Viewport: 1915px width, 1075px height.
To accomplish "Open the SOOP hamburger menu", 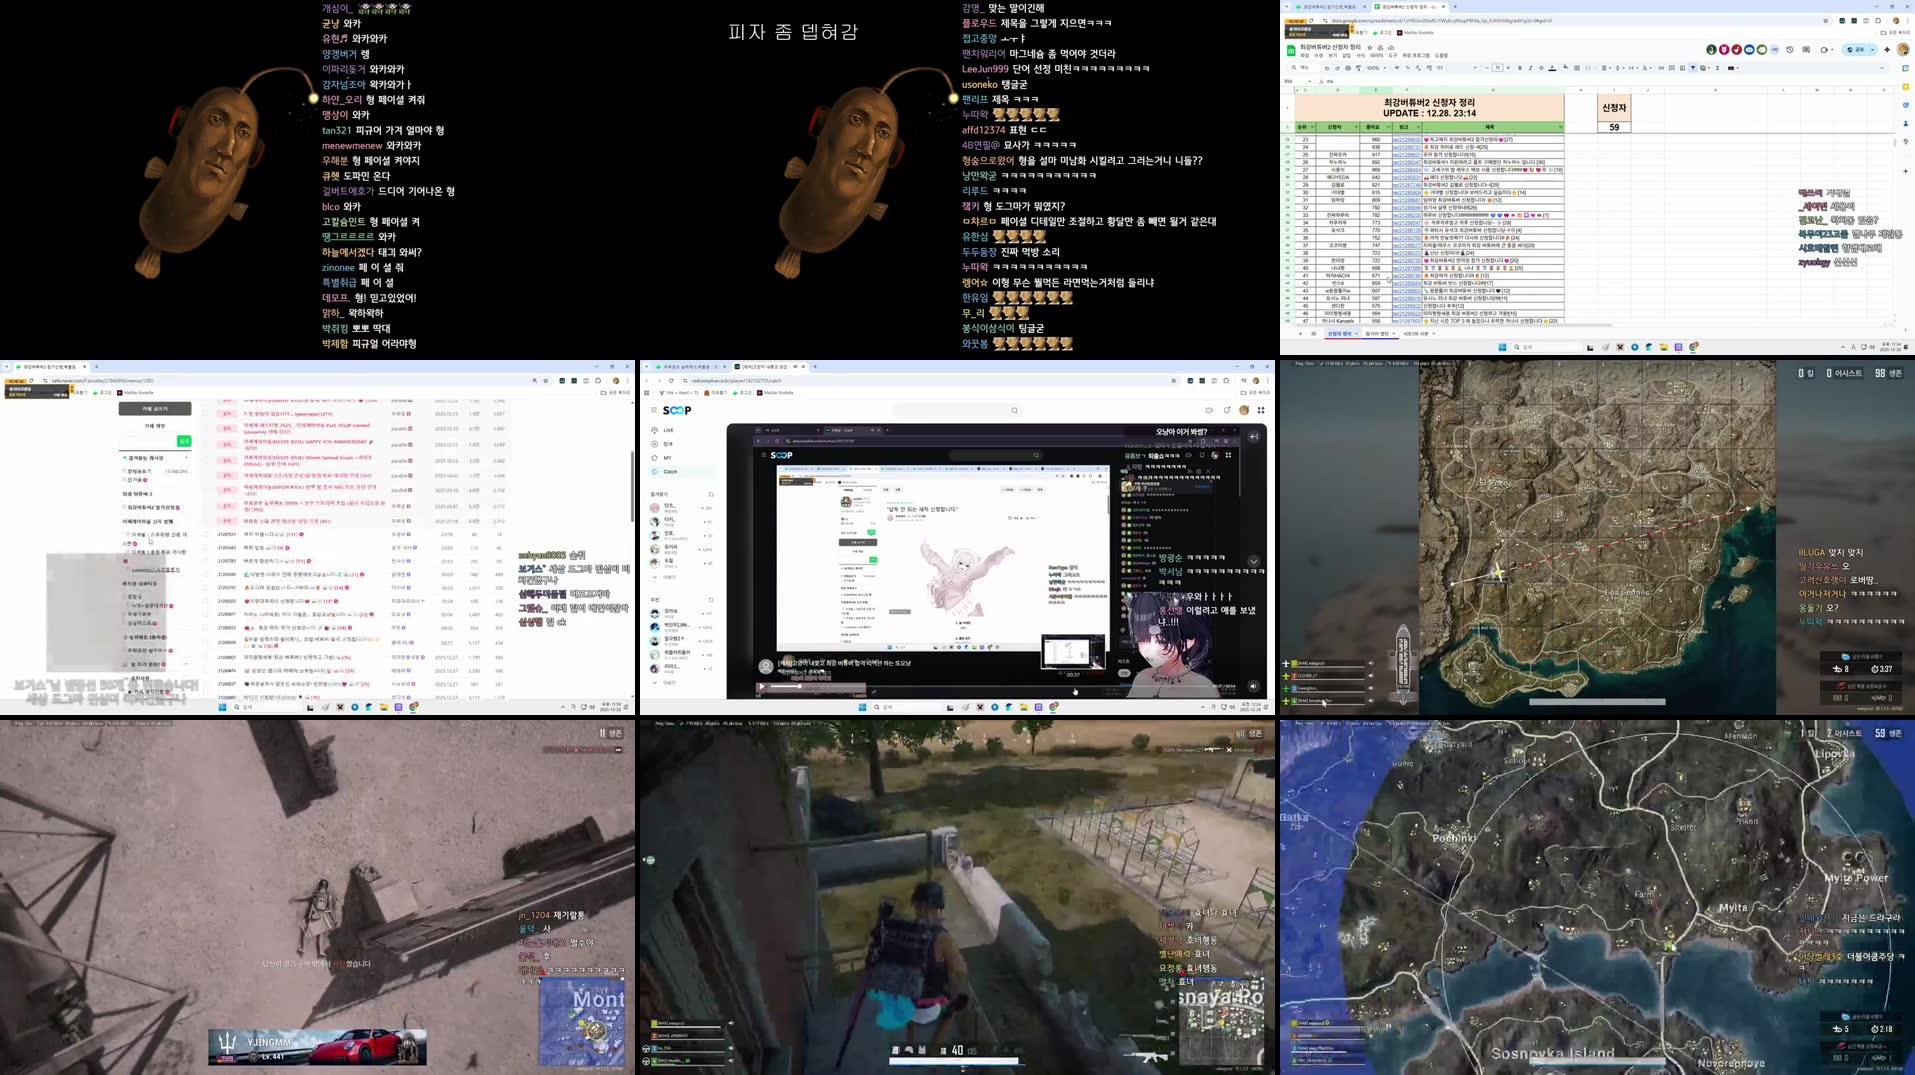I will (654, 410).
